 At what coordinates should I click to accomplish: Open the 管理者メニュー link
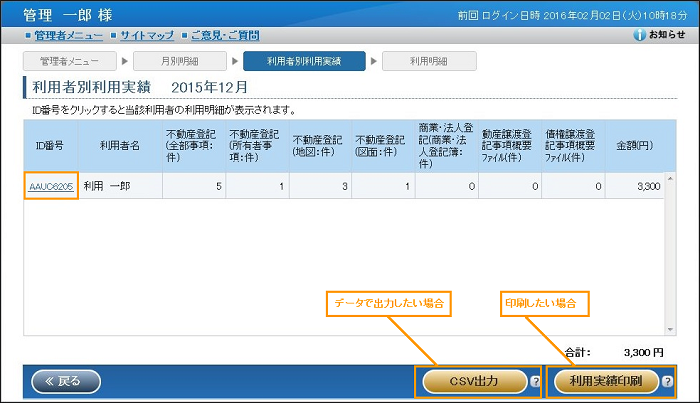click(68, 35)
